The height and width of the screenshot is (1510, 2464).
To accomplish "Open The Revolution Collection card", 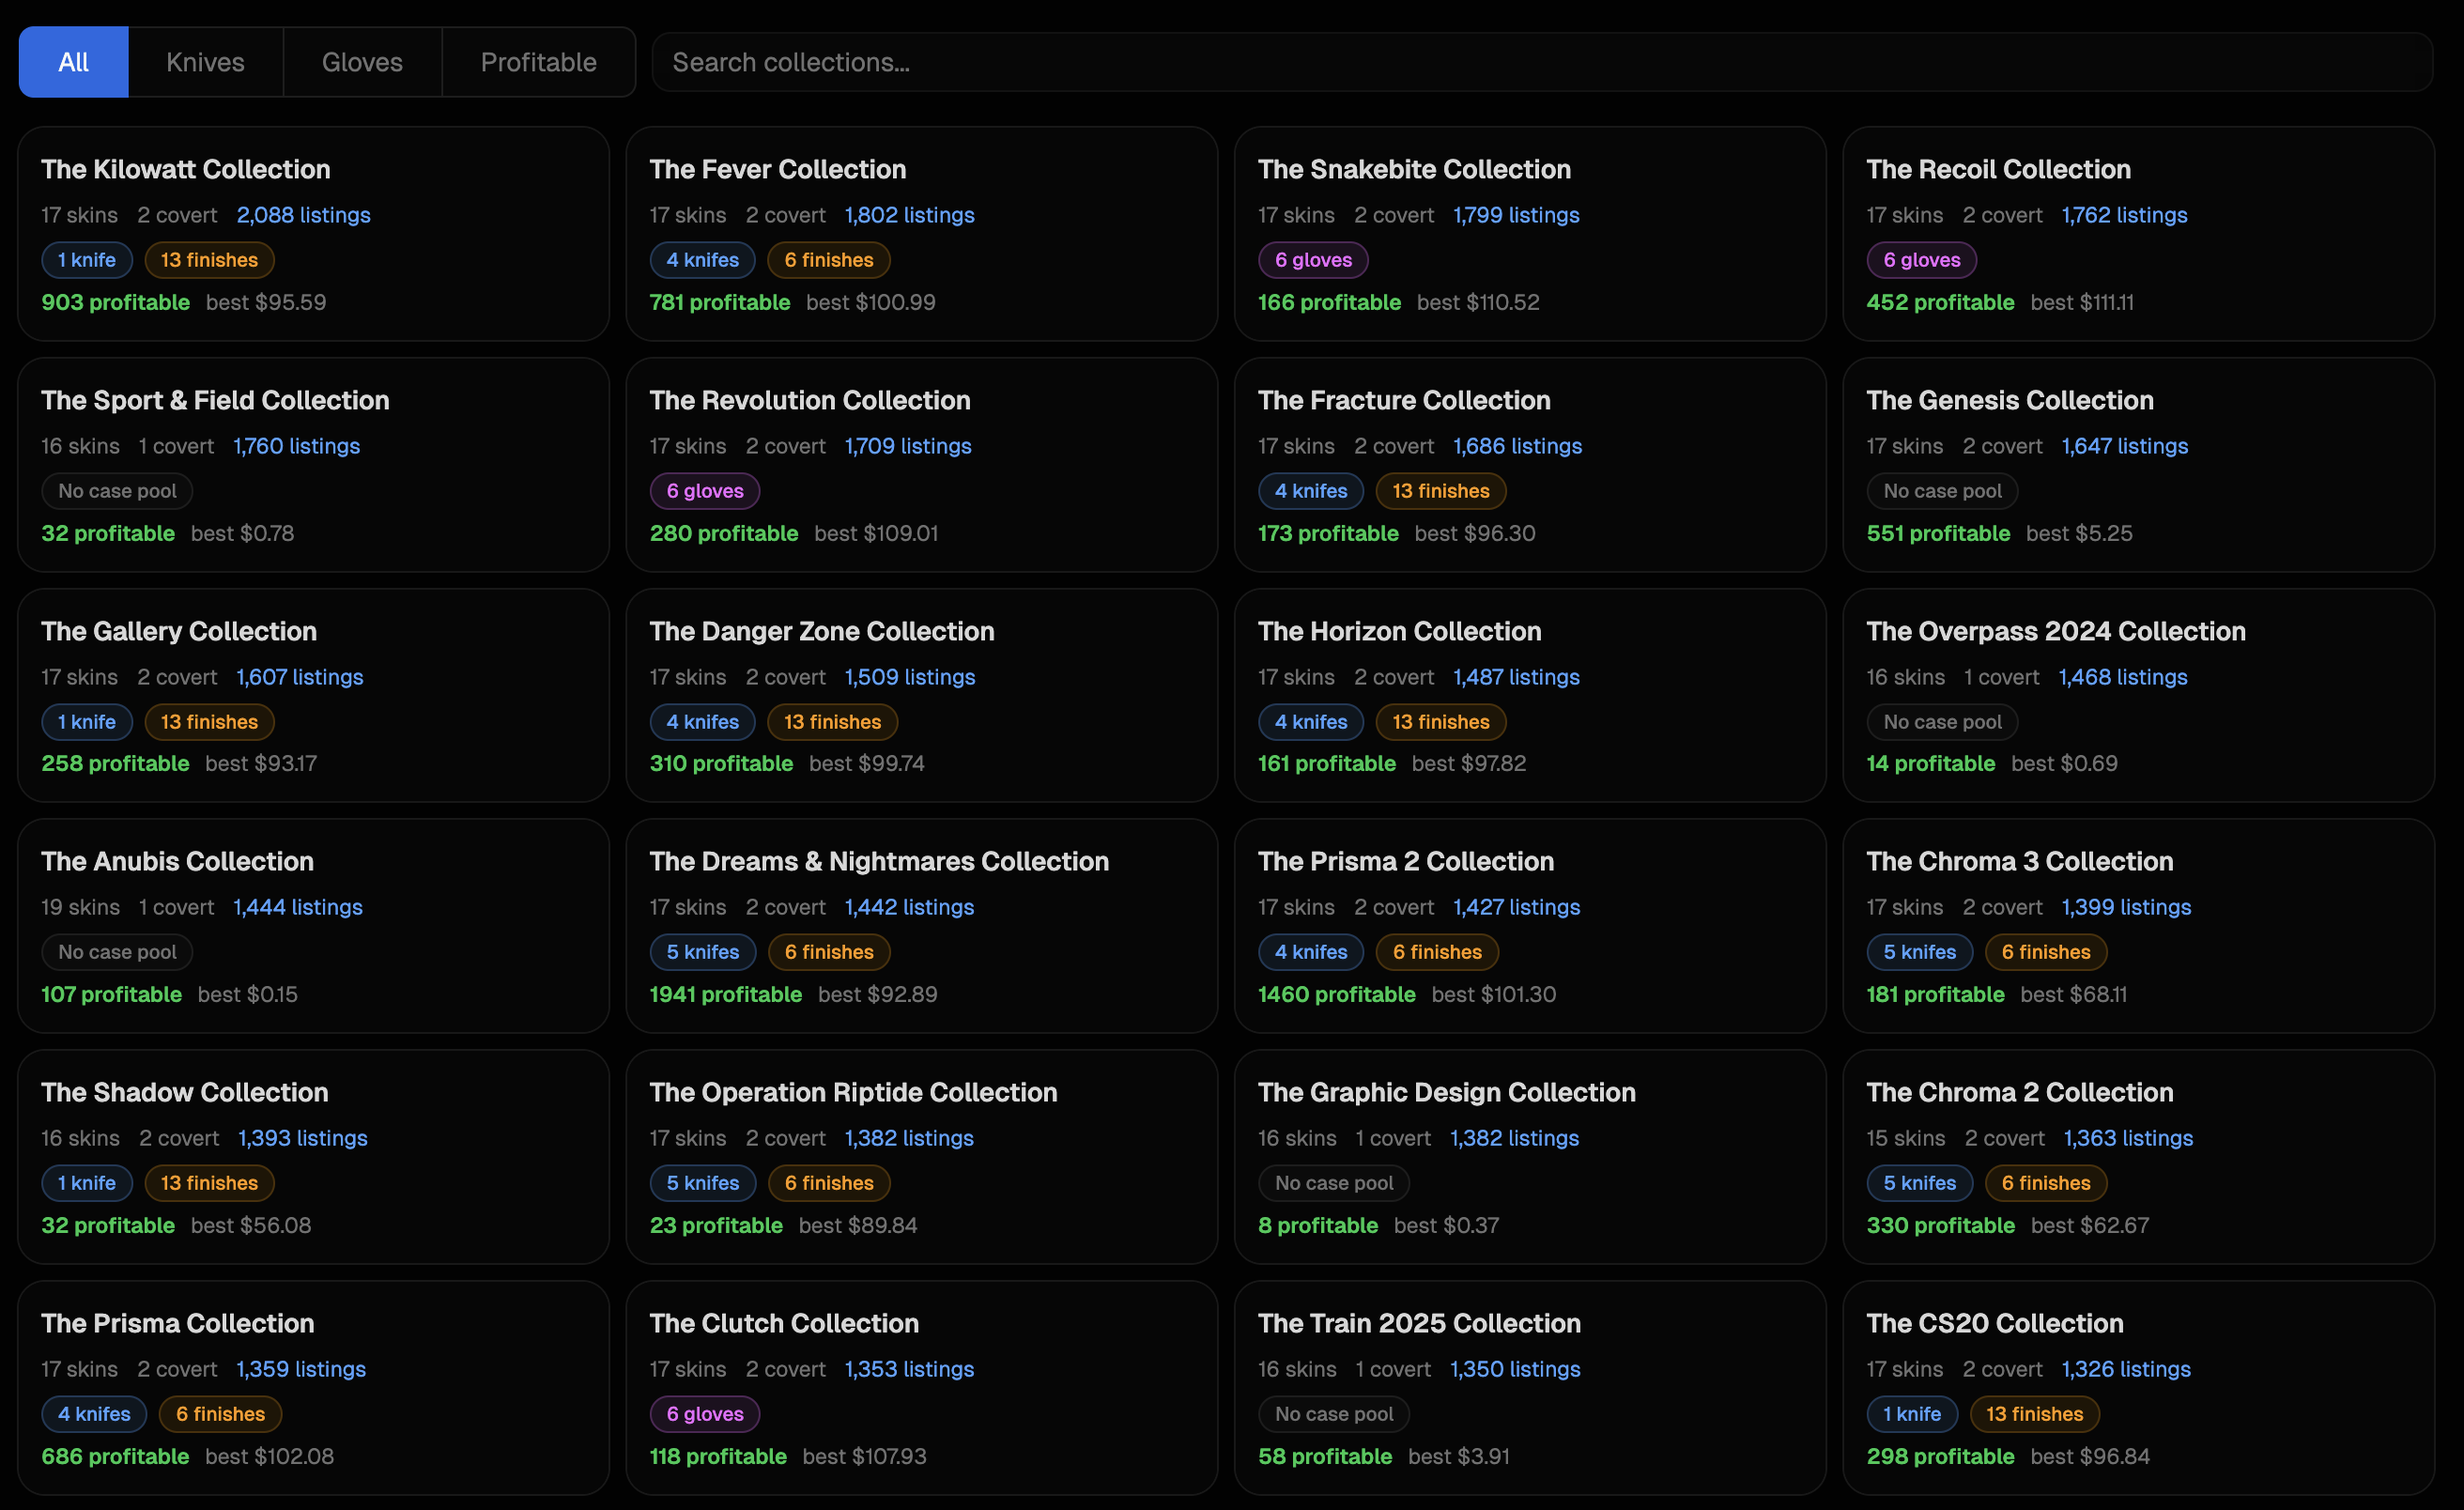I will 809,400.
